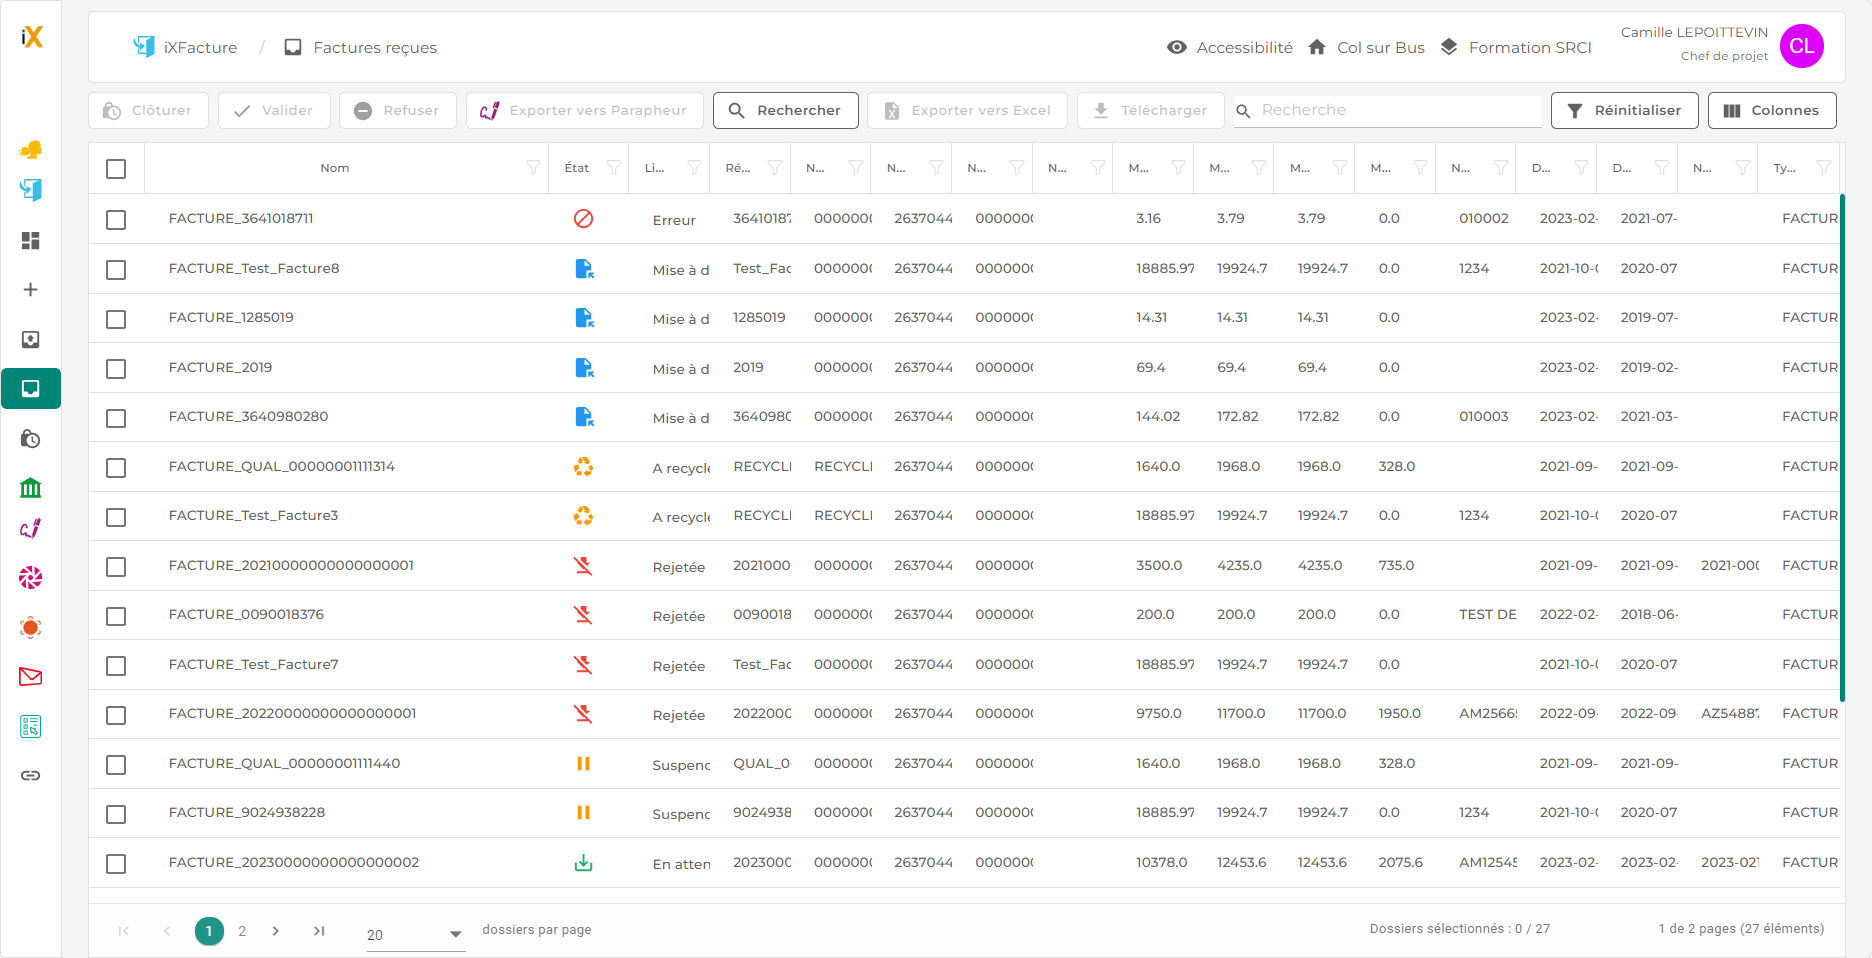The image size is (1872, 958).
Task: Click the filter icon in Nom column header
Action: [x=533, y=168]
